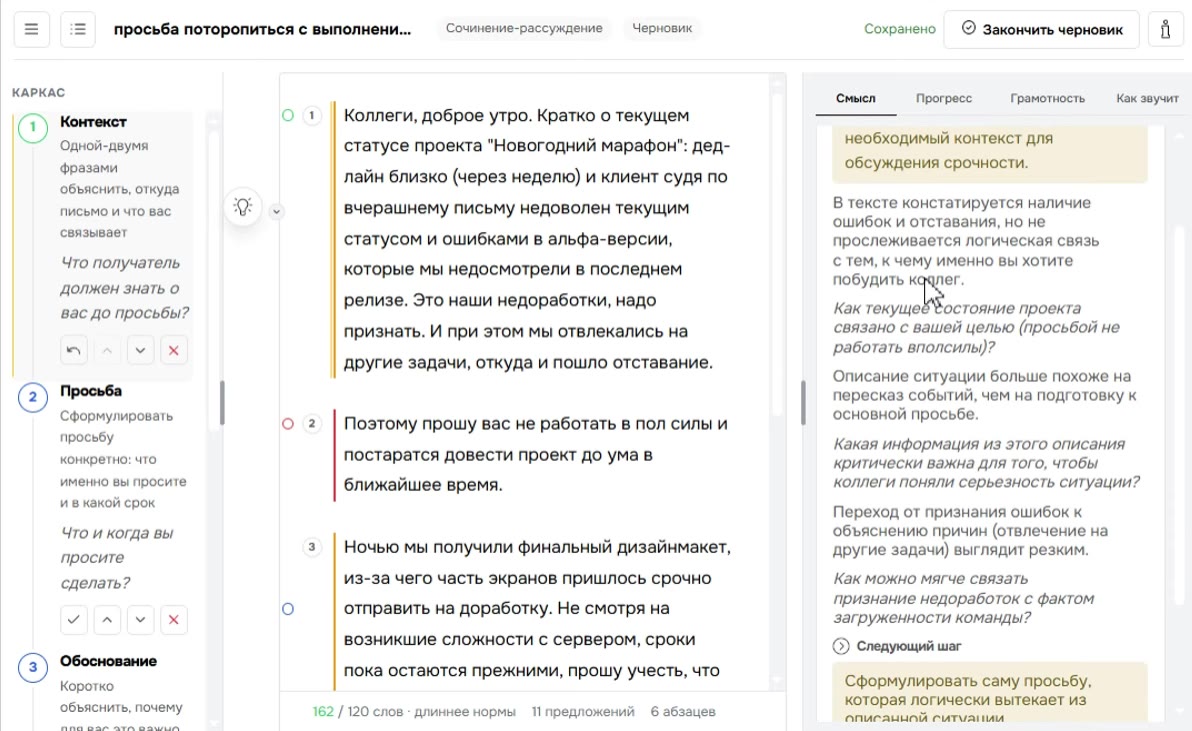This screenshot has height=731, width=1192.
Task: Delete the Просьба step
Action: pos(174,620)
